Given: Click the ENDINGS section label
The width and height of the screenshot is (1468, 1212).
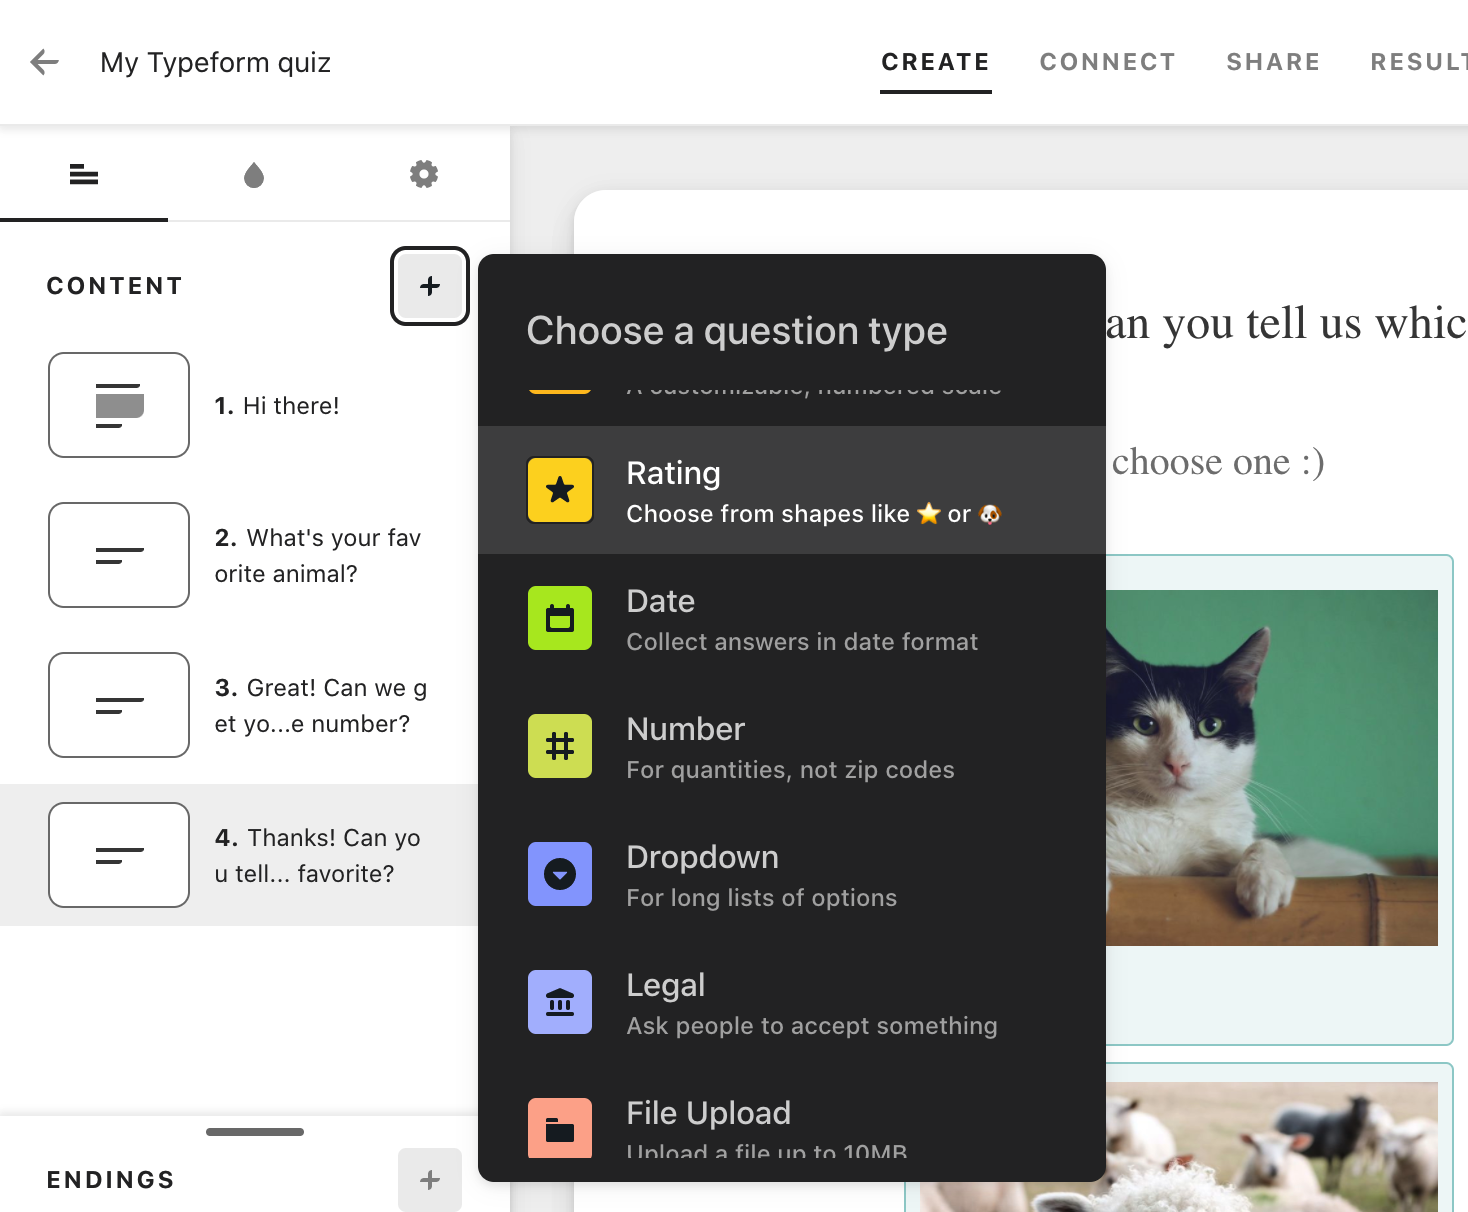Looking at the screenshot, I should 111,1180.
